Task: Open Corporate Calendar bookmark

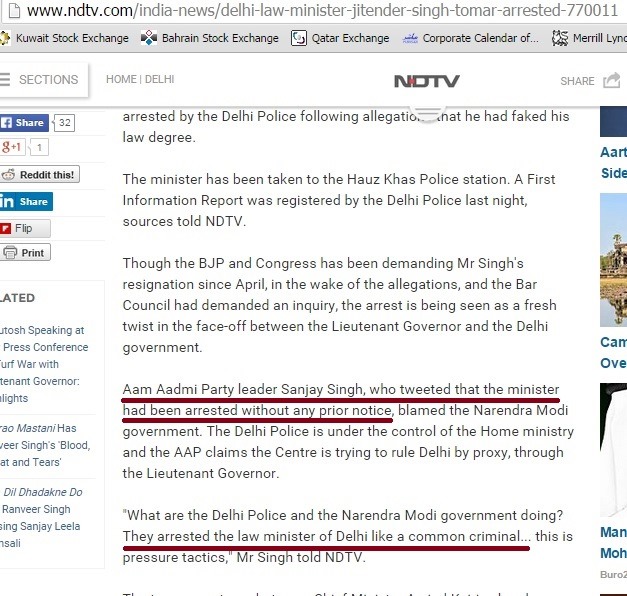Action: coord(470,38)
